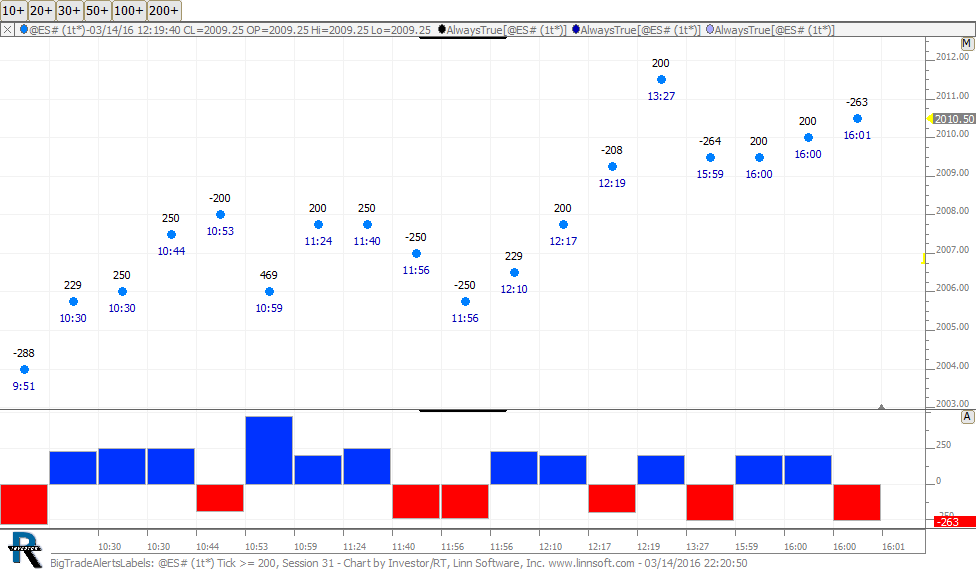Viewport: 976px width, 570px height.
Task: Switch to the 50+ size filter
Action: click(97, 11)
